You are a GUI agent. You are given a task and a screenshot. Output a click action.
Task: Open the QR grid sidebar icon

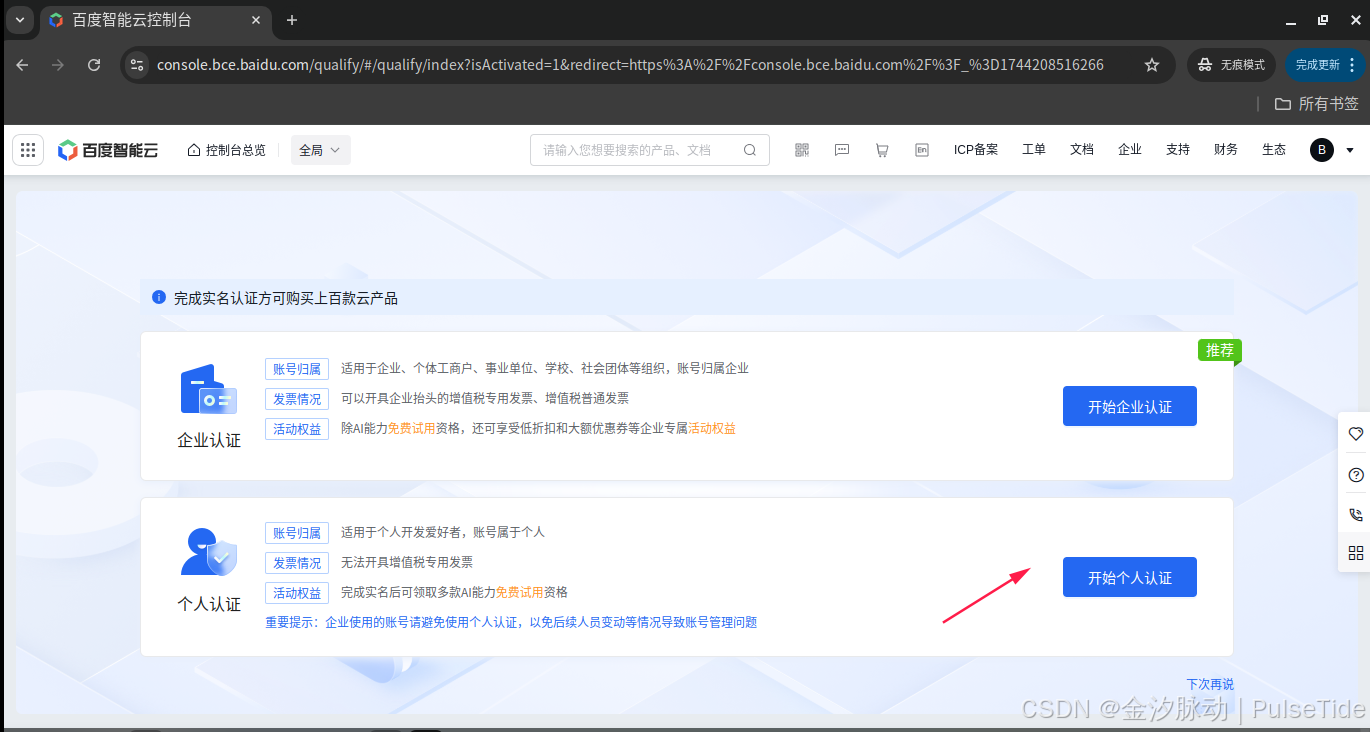(1356, 553)
